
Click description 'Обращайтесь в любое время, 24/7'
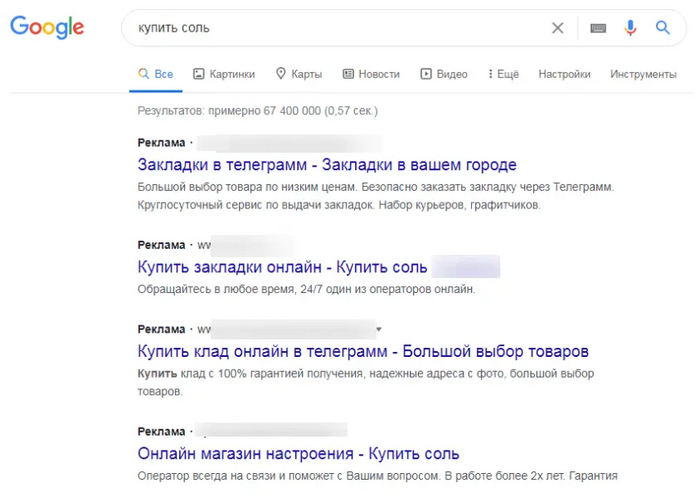tap(230, 289)
